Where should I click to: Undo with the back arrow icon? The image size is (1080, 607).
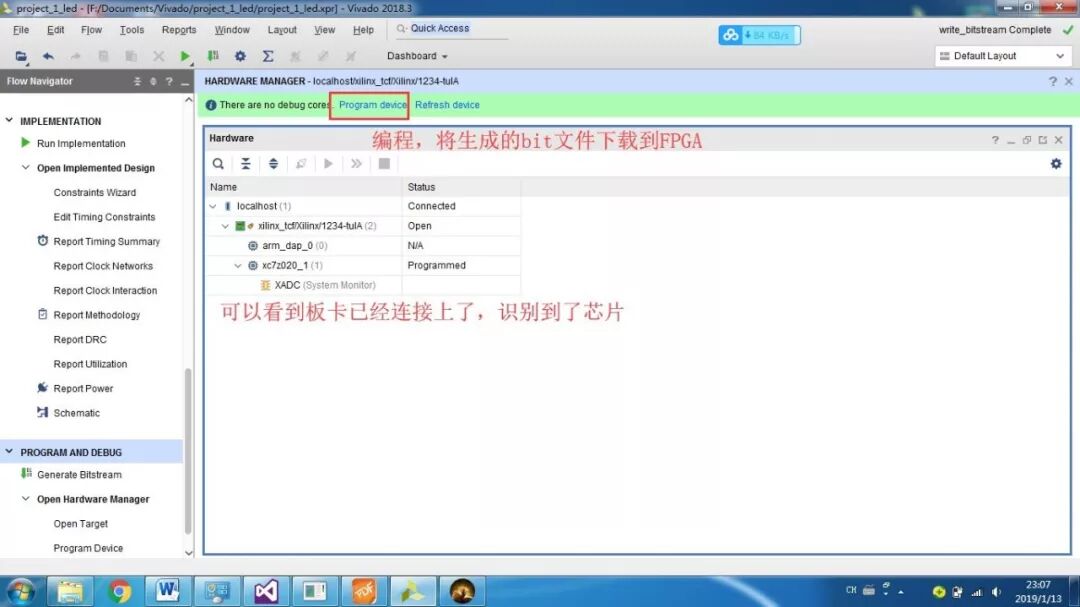[48, 56]
